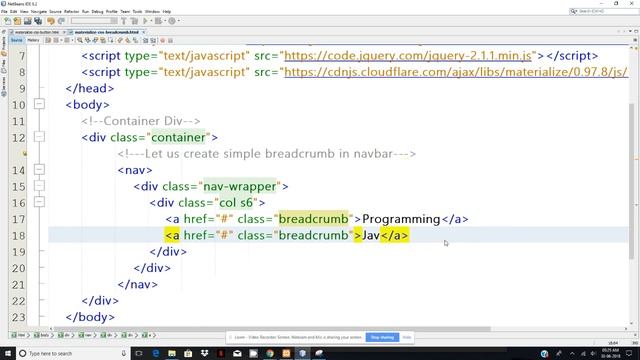Click the Profile Project toolbar icon

pyautogui.click(x=172, y=21)
